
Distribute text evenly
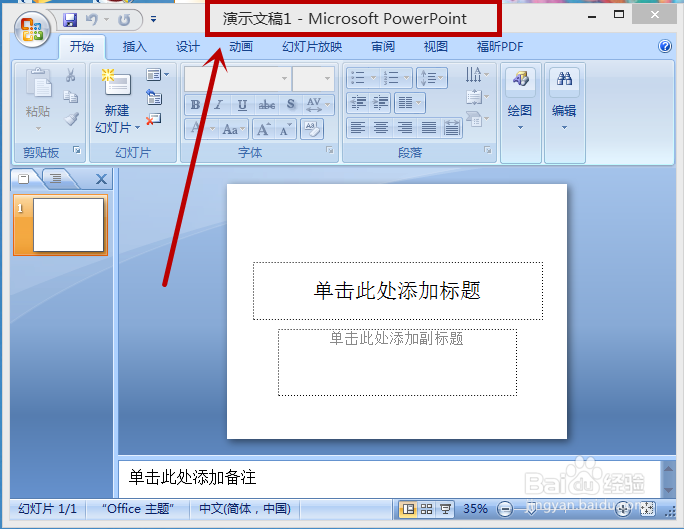(x=451, y=128)
